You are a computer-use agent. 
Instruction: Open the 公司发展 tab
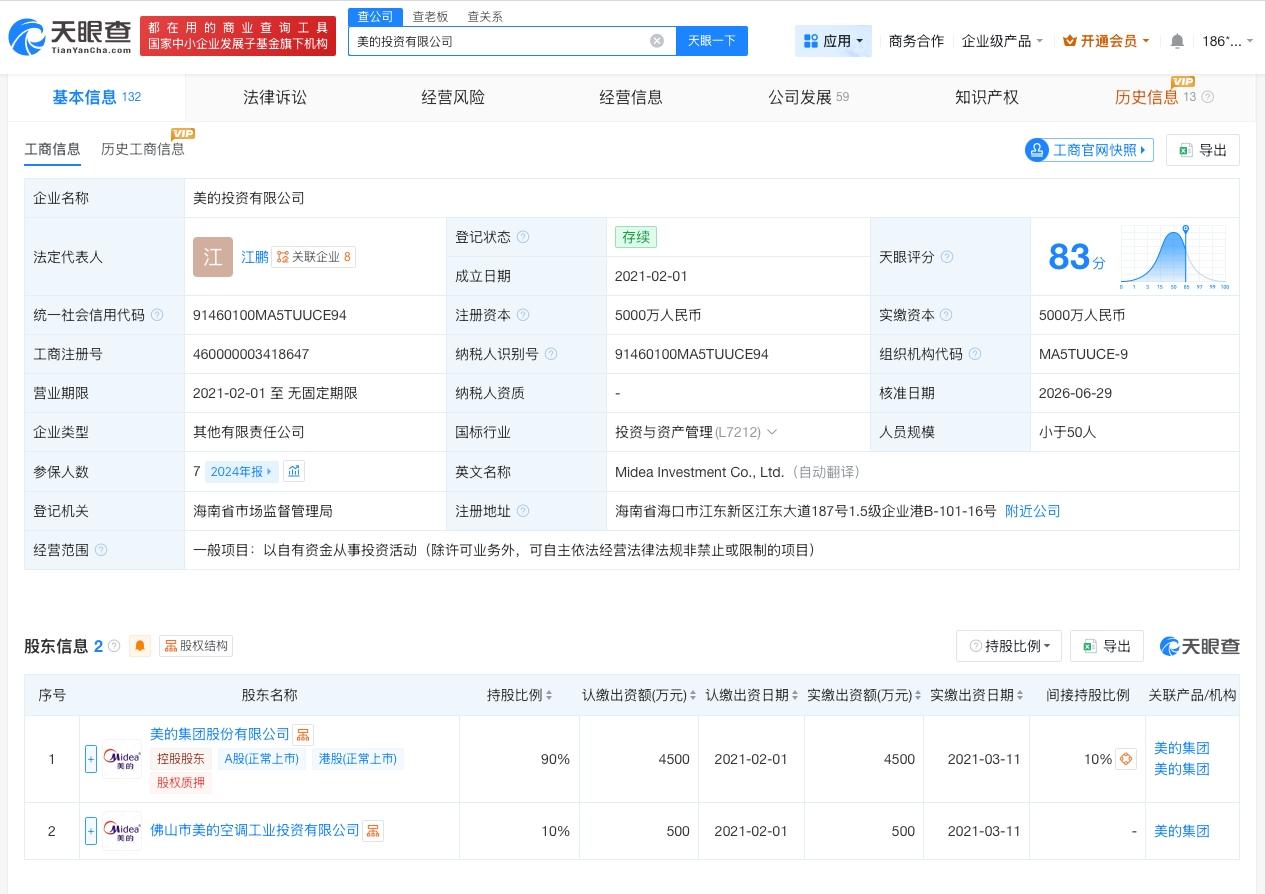(x=808, y=97)
